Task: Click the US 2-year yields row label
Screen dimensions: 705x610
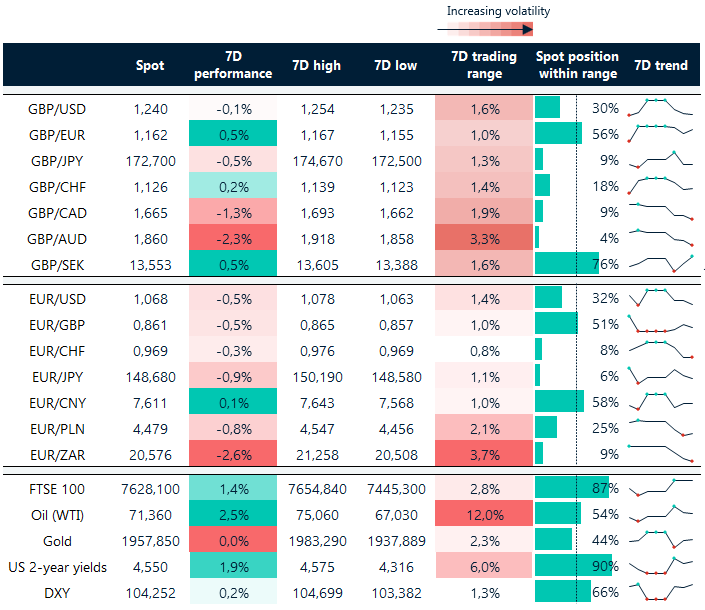Action: point(56,566)
